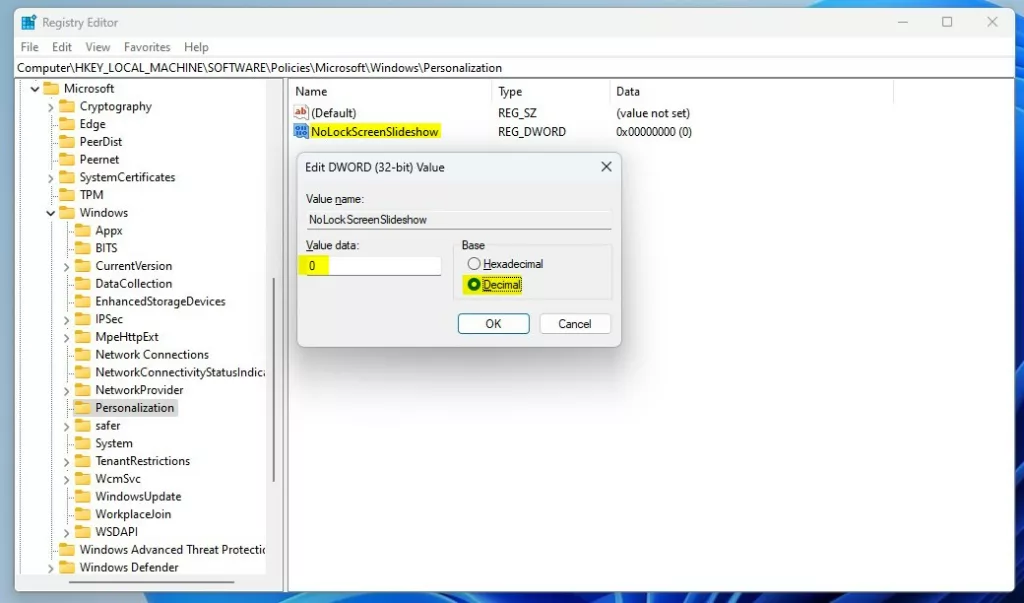1024x603 pixels.
Task: Click the Network Connections folder icon
Action: click(82, 354)
